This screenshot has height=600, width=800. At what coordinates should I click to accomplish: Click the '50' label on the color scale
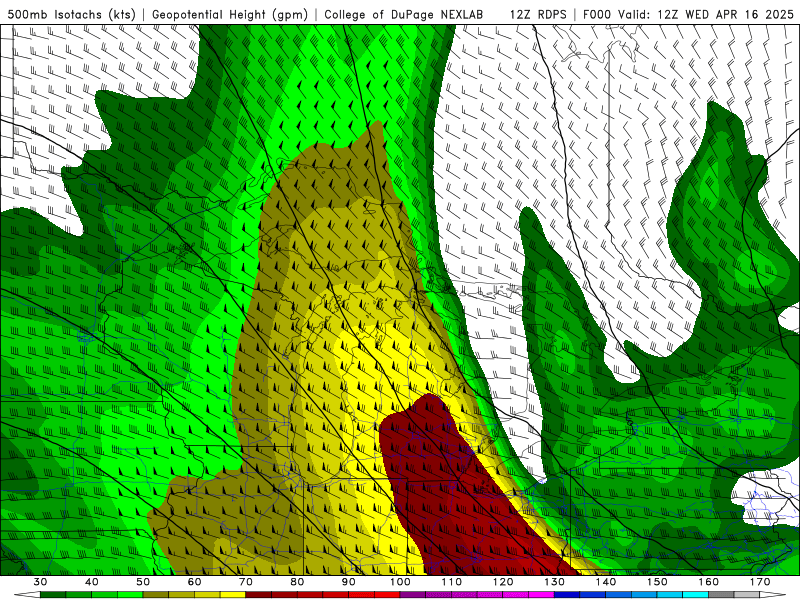(143, 582)
